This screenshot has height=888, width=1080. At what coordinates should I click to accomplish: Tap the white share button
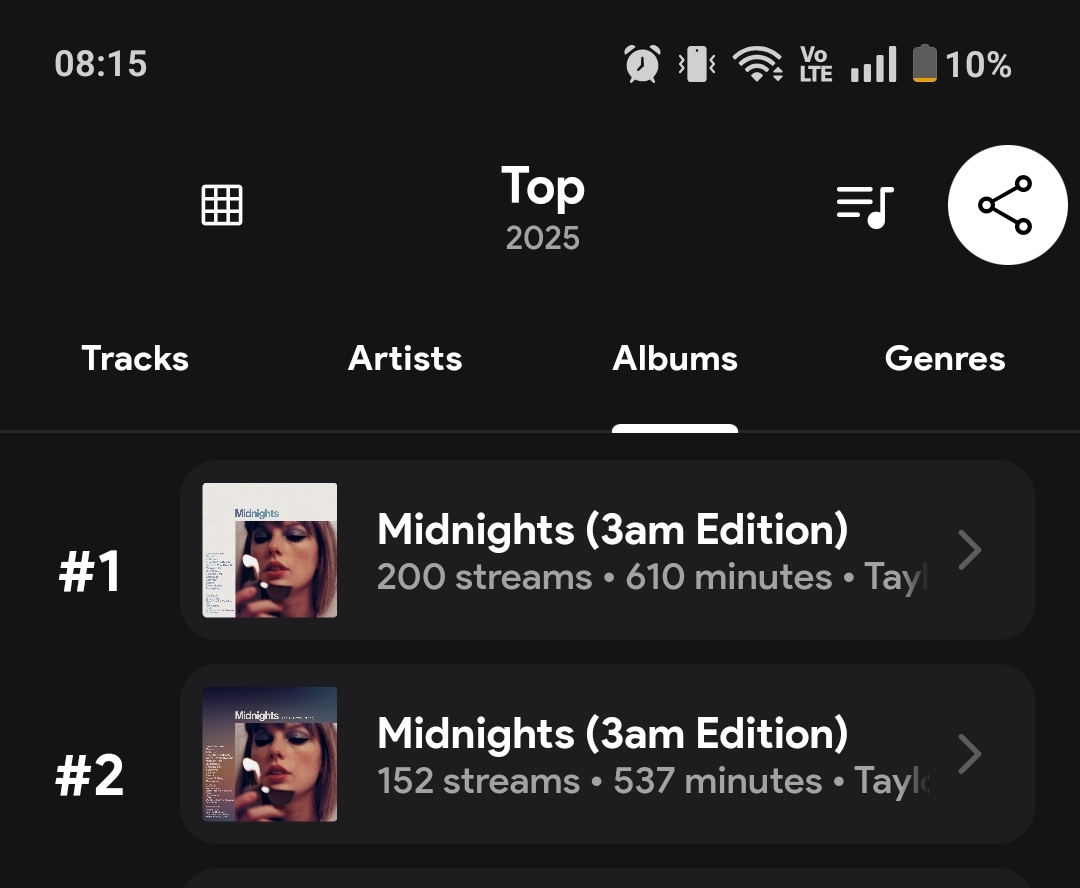point(1006,205)
